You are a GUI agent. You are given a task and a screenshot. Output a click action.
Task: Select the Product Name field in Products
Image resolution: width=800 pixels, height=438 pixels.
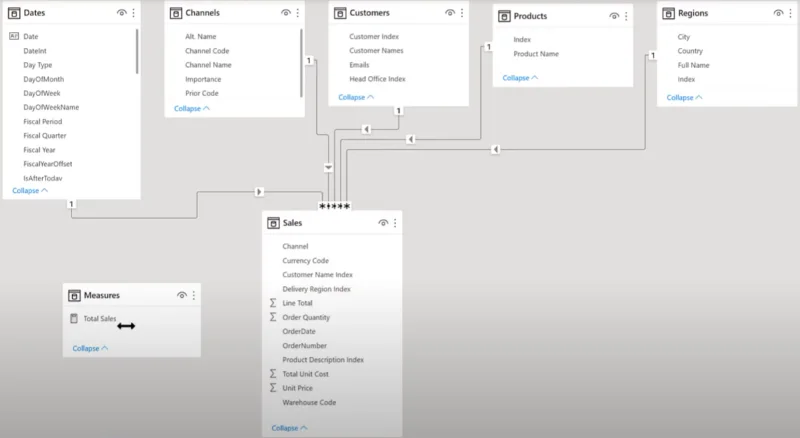pos(536,54)
